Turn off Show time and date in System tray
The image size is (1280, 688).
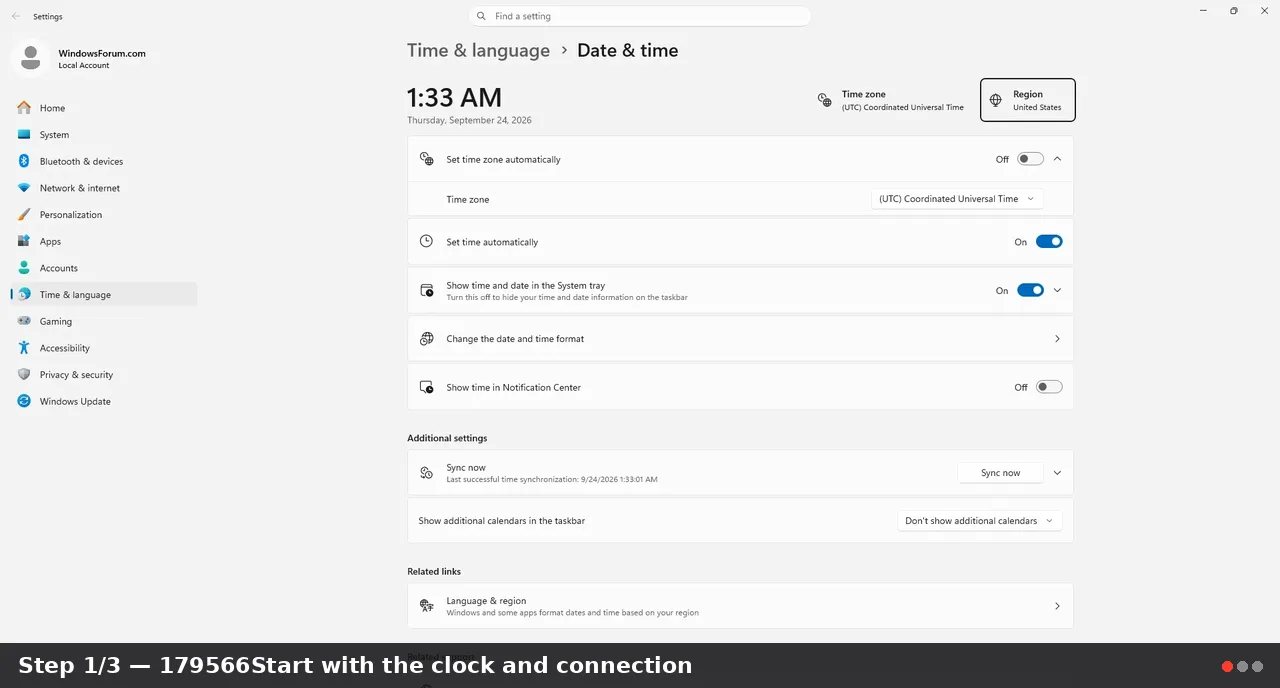[x=1030, y=290]
